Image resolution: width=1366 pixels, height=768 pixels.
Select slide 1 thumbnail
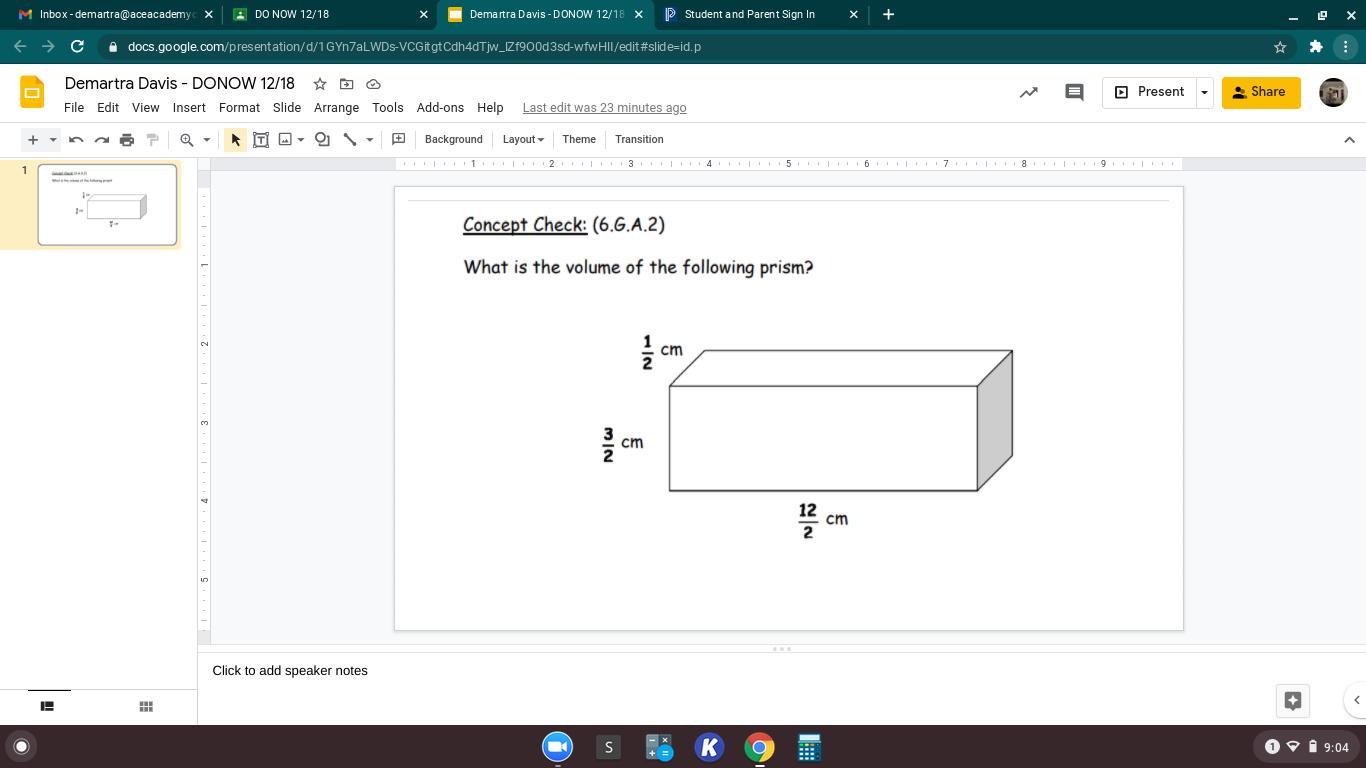[x=107, y=205]
